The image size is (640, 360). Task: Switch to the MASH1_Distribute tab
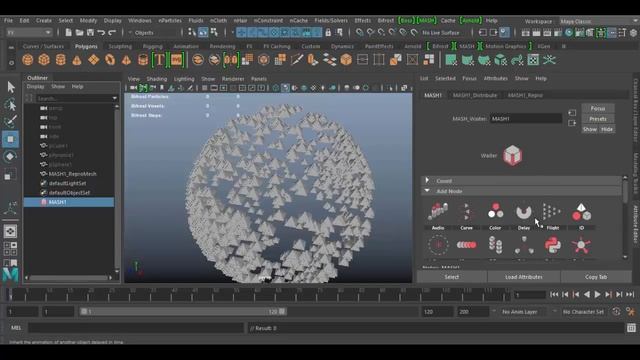click(x=475, y=95)
